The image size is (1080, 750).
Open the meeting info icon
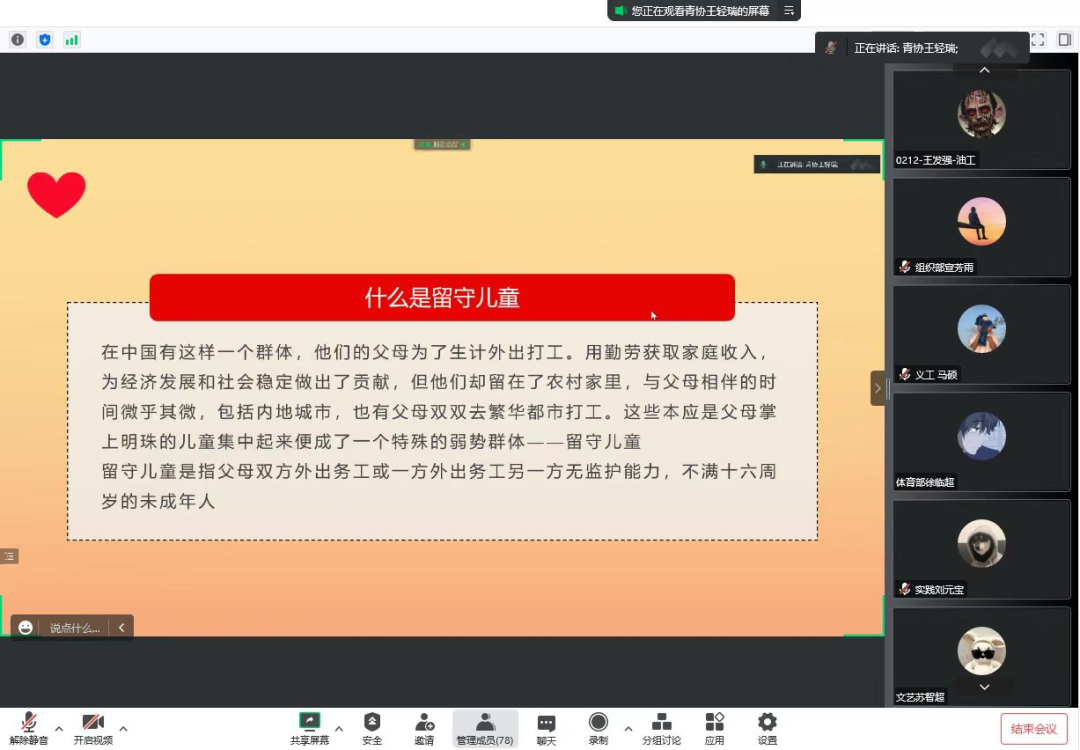[x=17, y=40]
